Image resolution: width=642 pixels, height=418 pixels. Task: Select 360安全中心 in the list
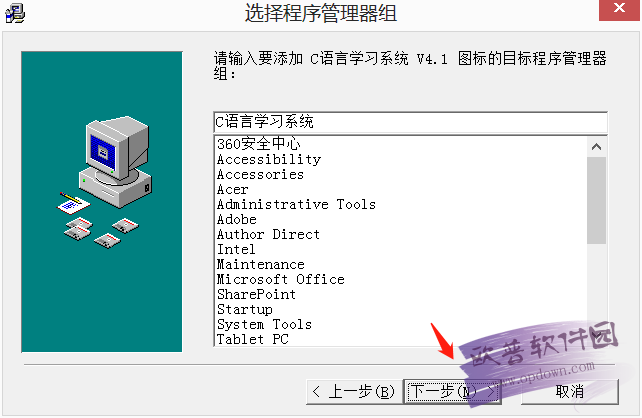click(x=259, y=144)
